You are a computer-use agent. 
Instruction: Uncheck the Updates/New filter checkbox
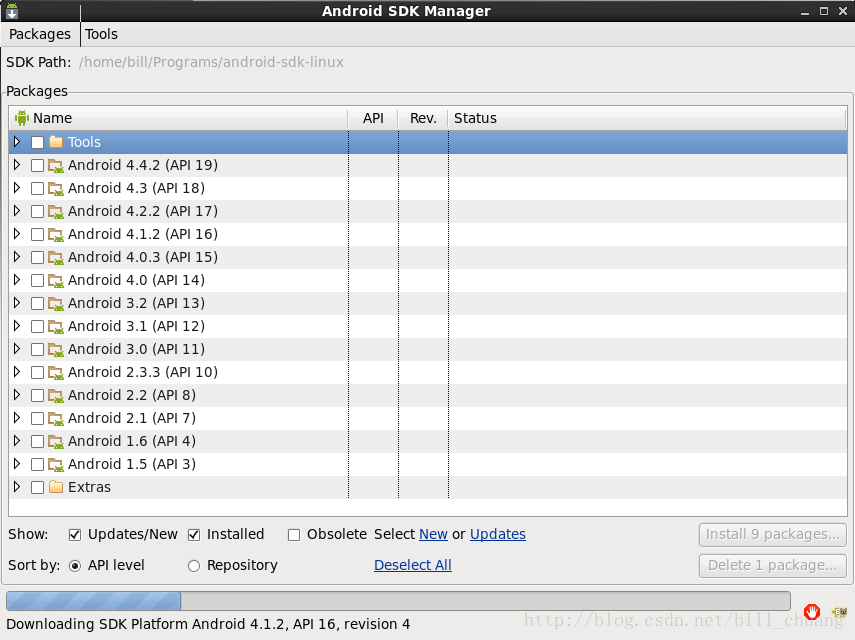(75, 535)
